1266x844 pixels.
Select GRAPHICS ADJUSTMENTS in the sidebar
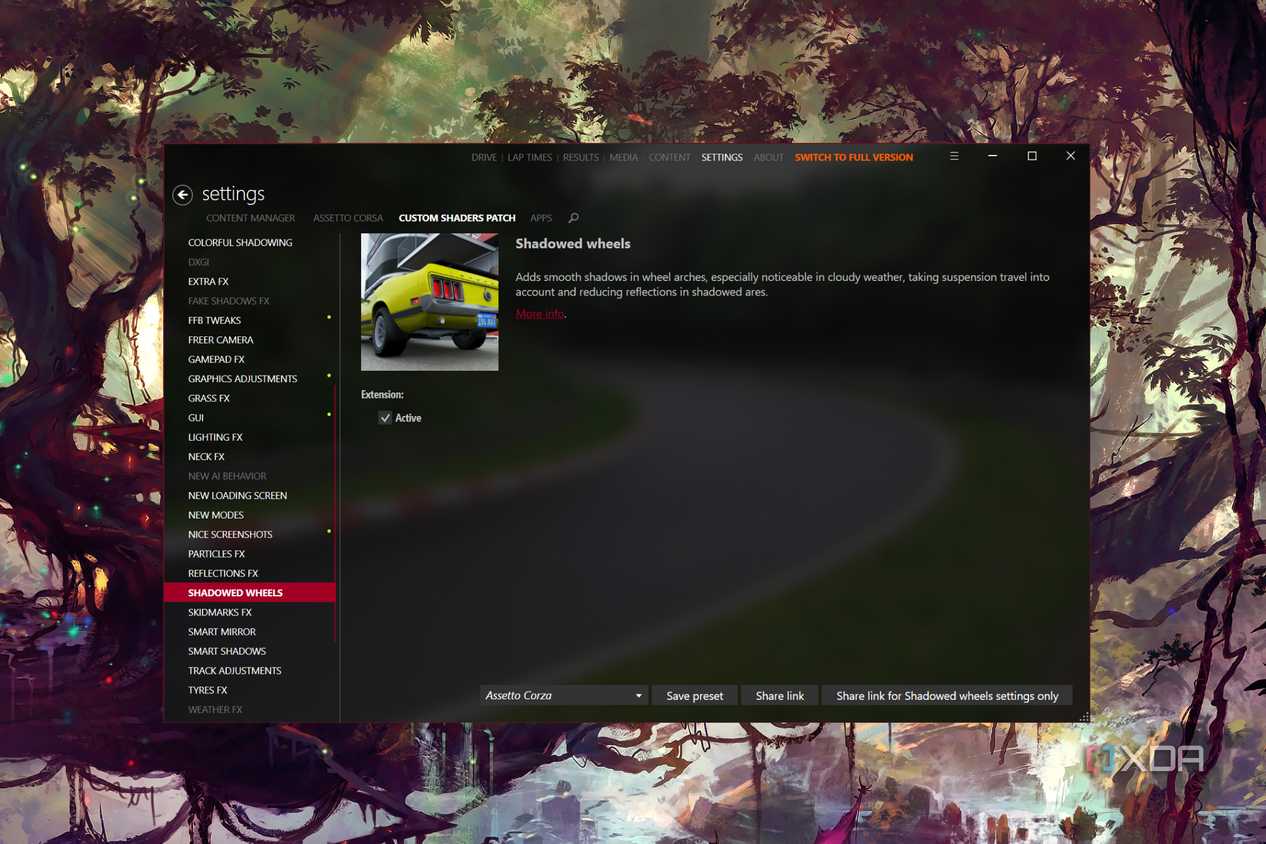click(242, 378)
